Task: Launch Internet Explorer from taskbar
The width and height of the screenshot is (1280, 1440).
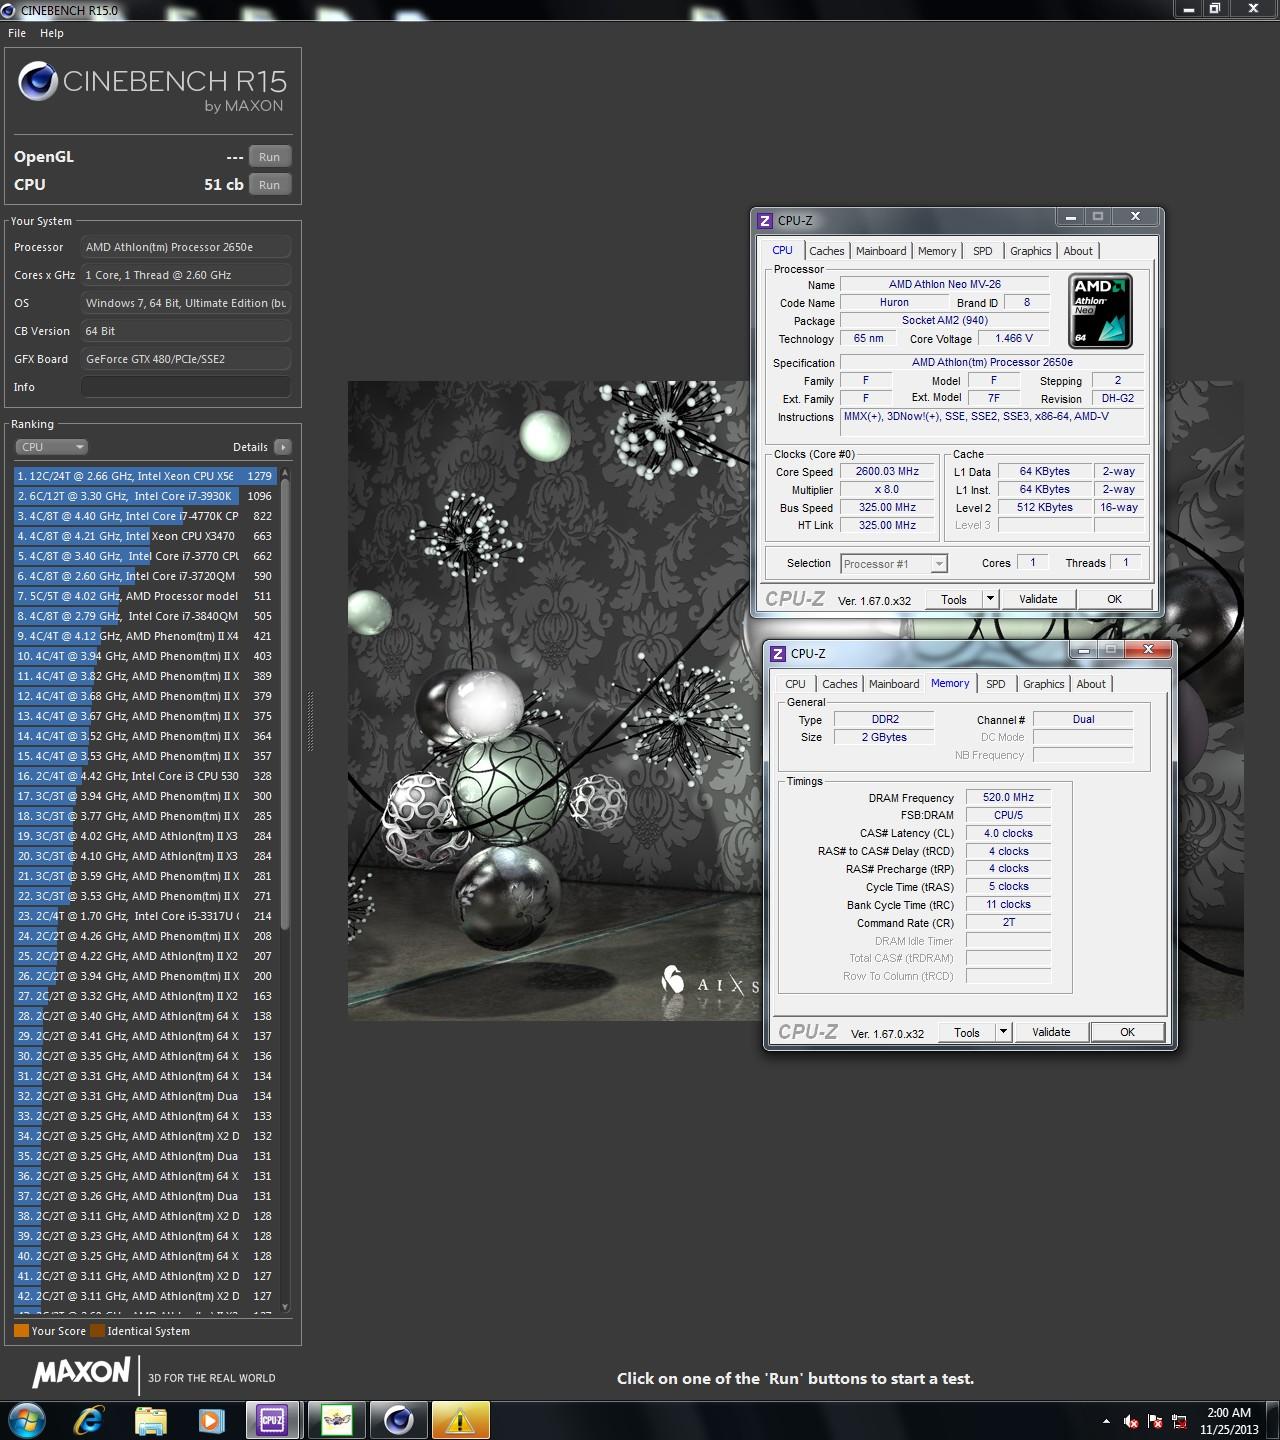Action: click(x=89, y=1420)
